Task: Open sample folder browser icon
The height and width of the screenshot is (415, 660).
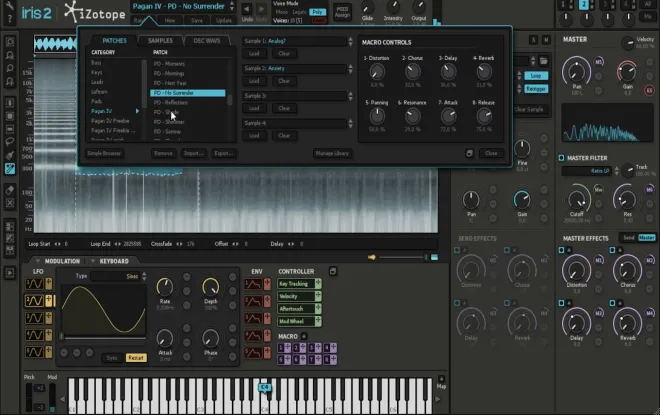Action: (x=544, y=61)
